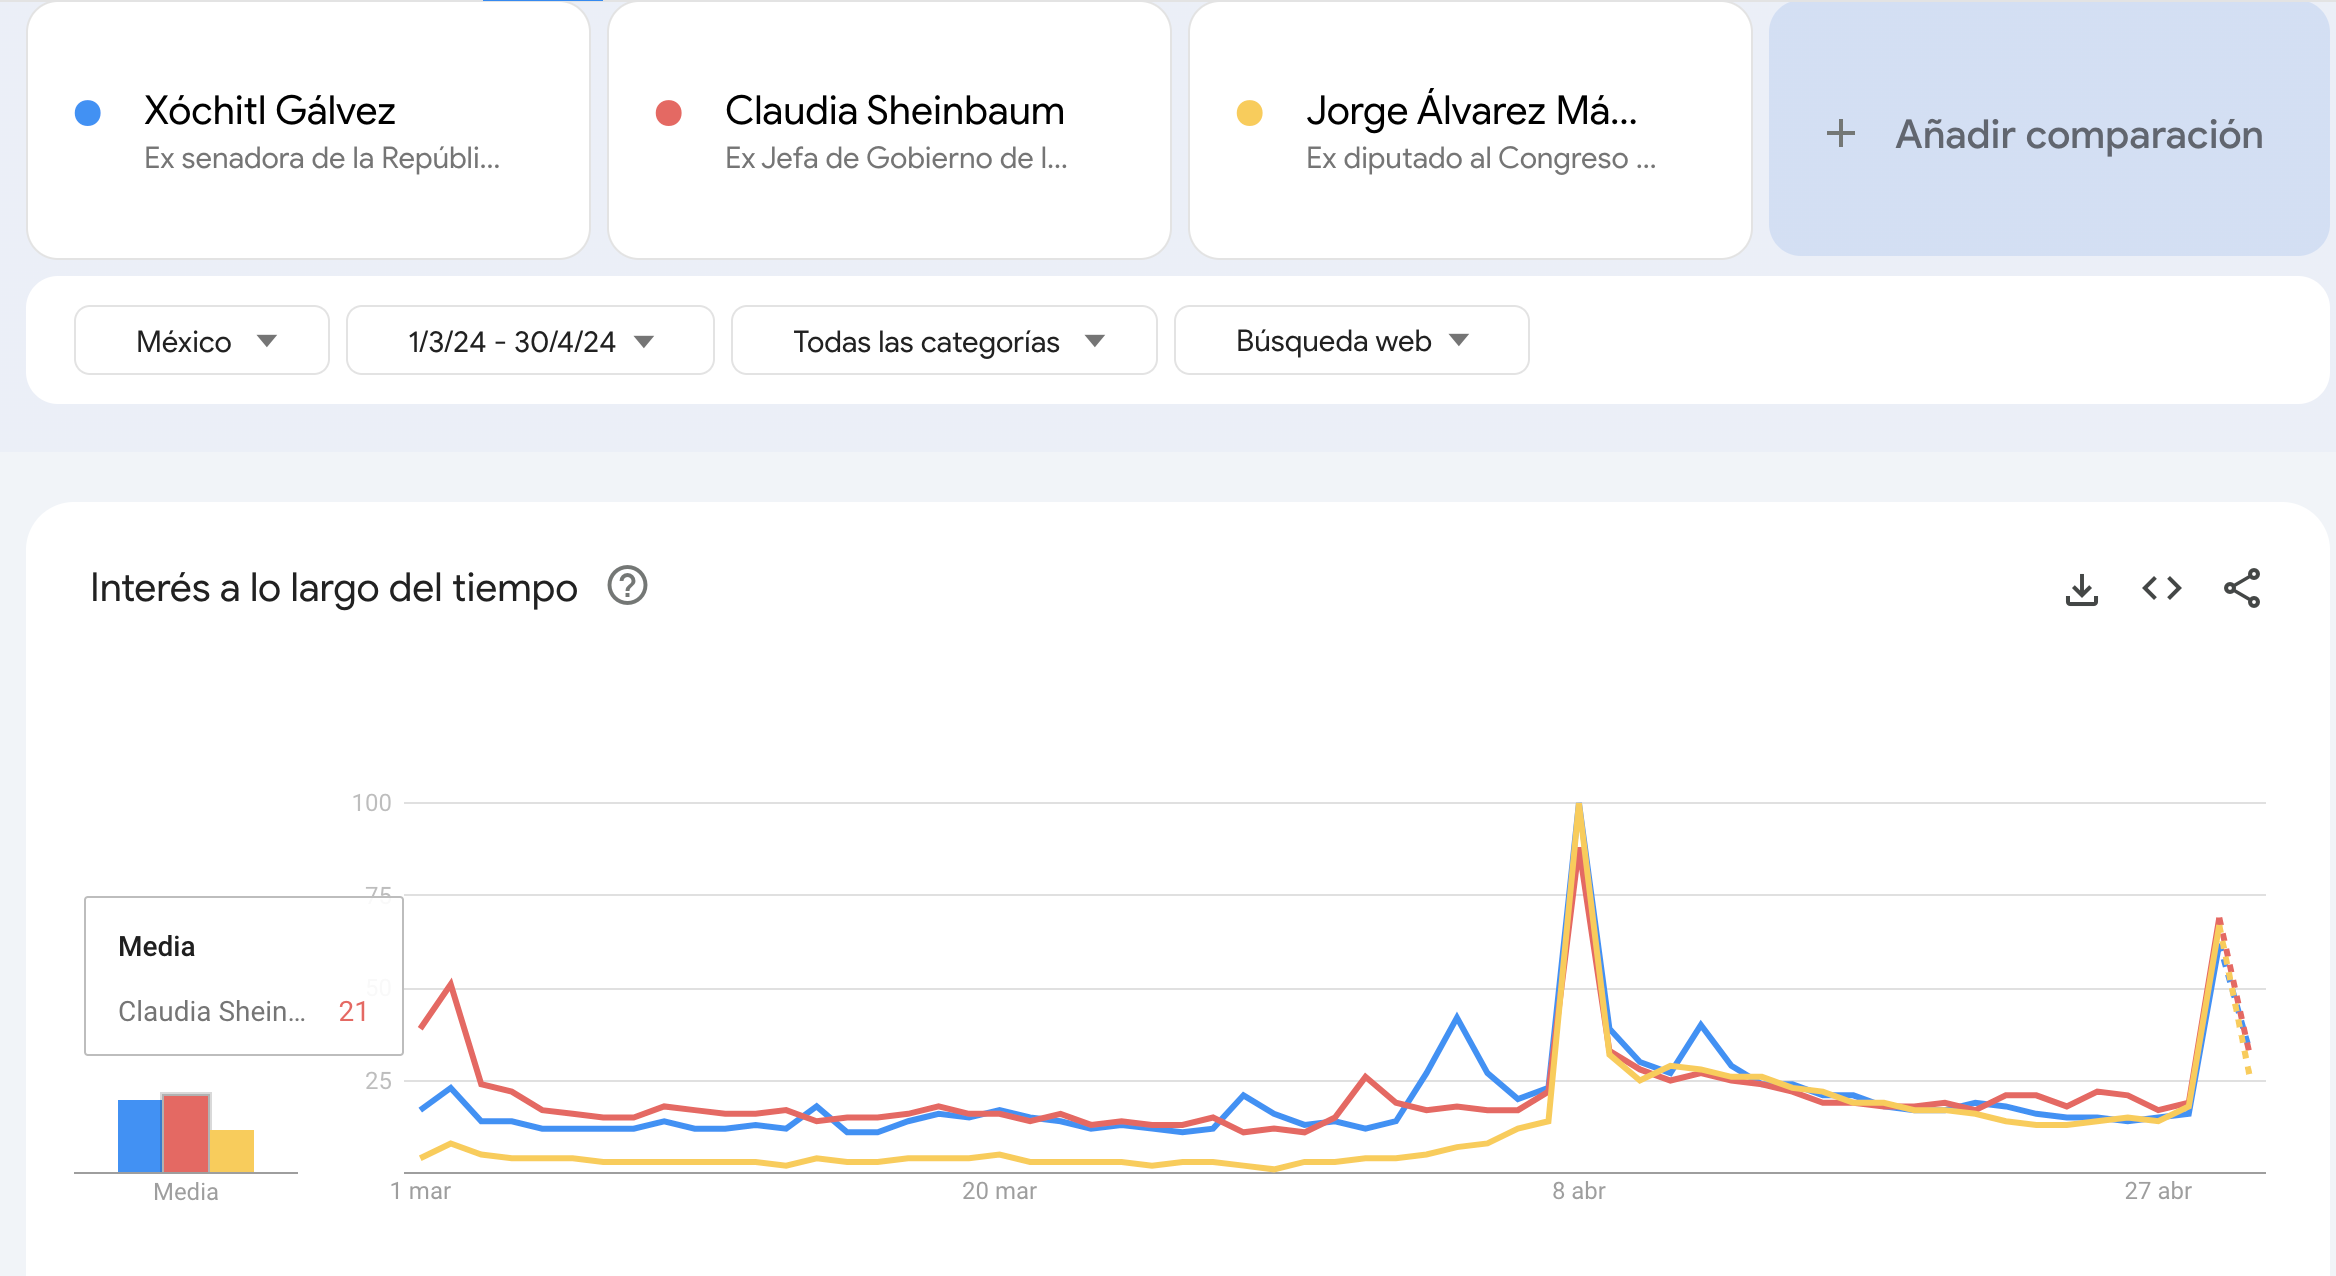Open the México country dropdown
Screen dimensions: 2336x1276
point(202,341)
